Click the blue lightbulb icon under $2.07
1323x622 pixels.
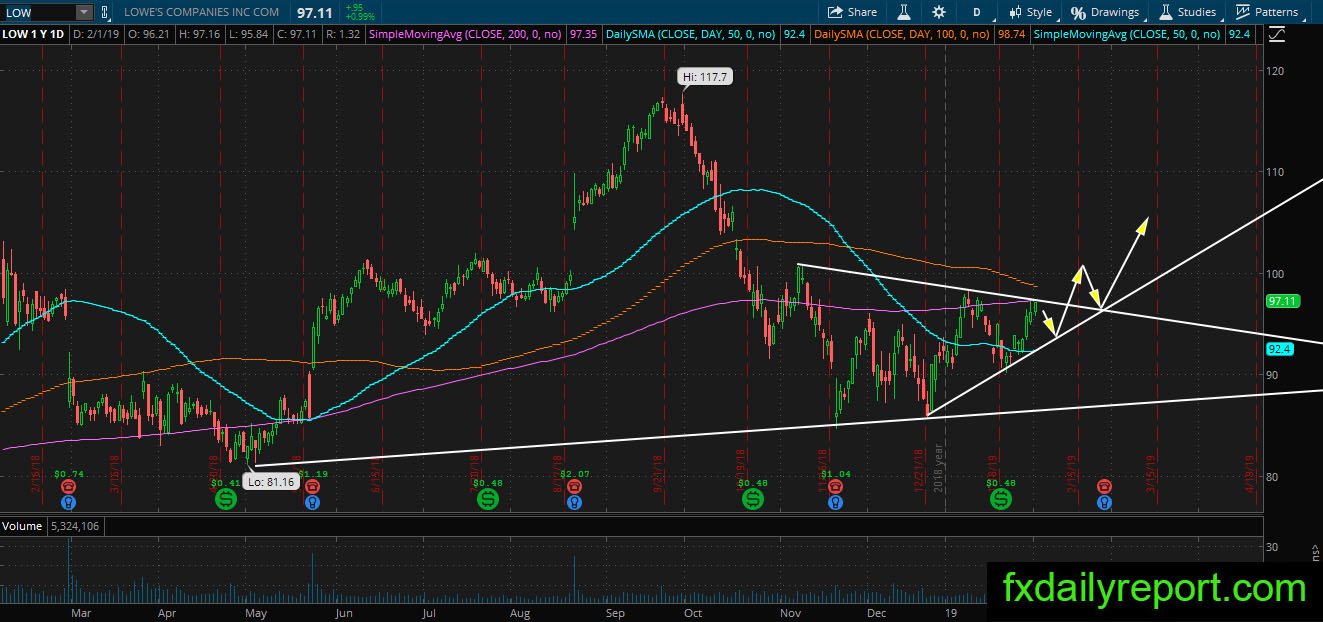pyautogui.click(x=574, y=500)
